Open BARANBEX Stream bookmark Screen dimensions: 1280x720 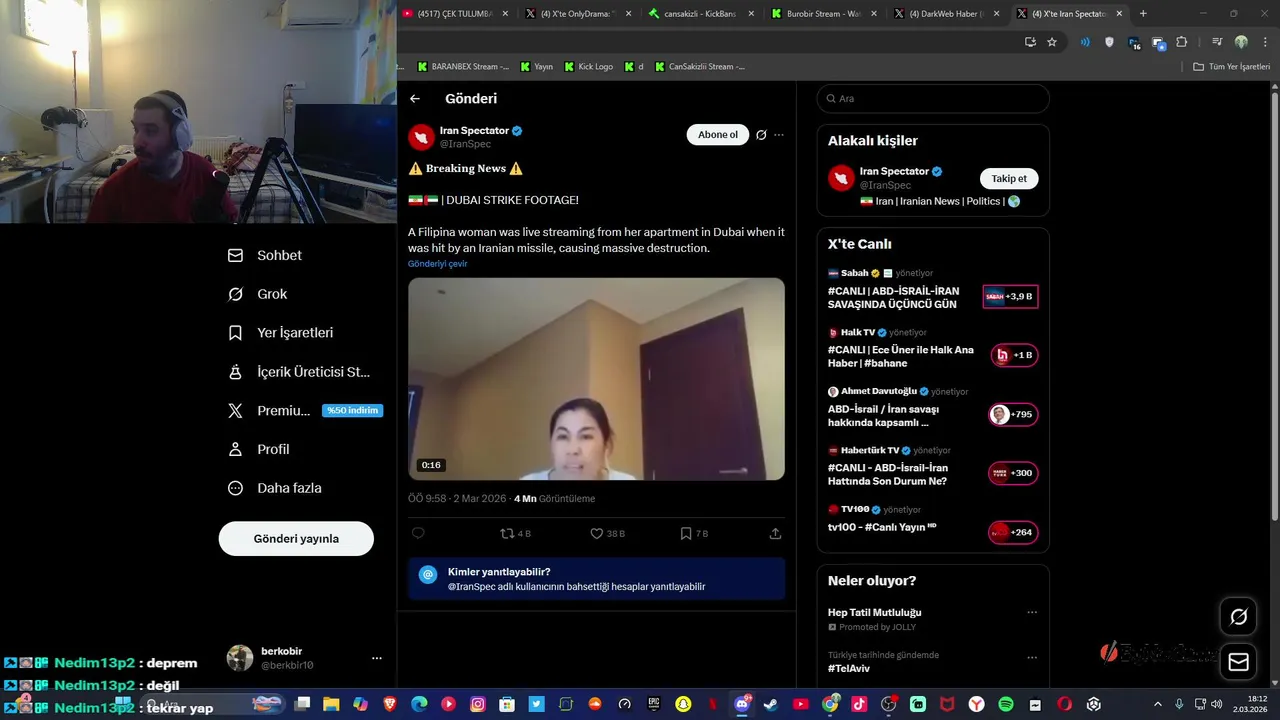(463, 67)
